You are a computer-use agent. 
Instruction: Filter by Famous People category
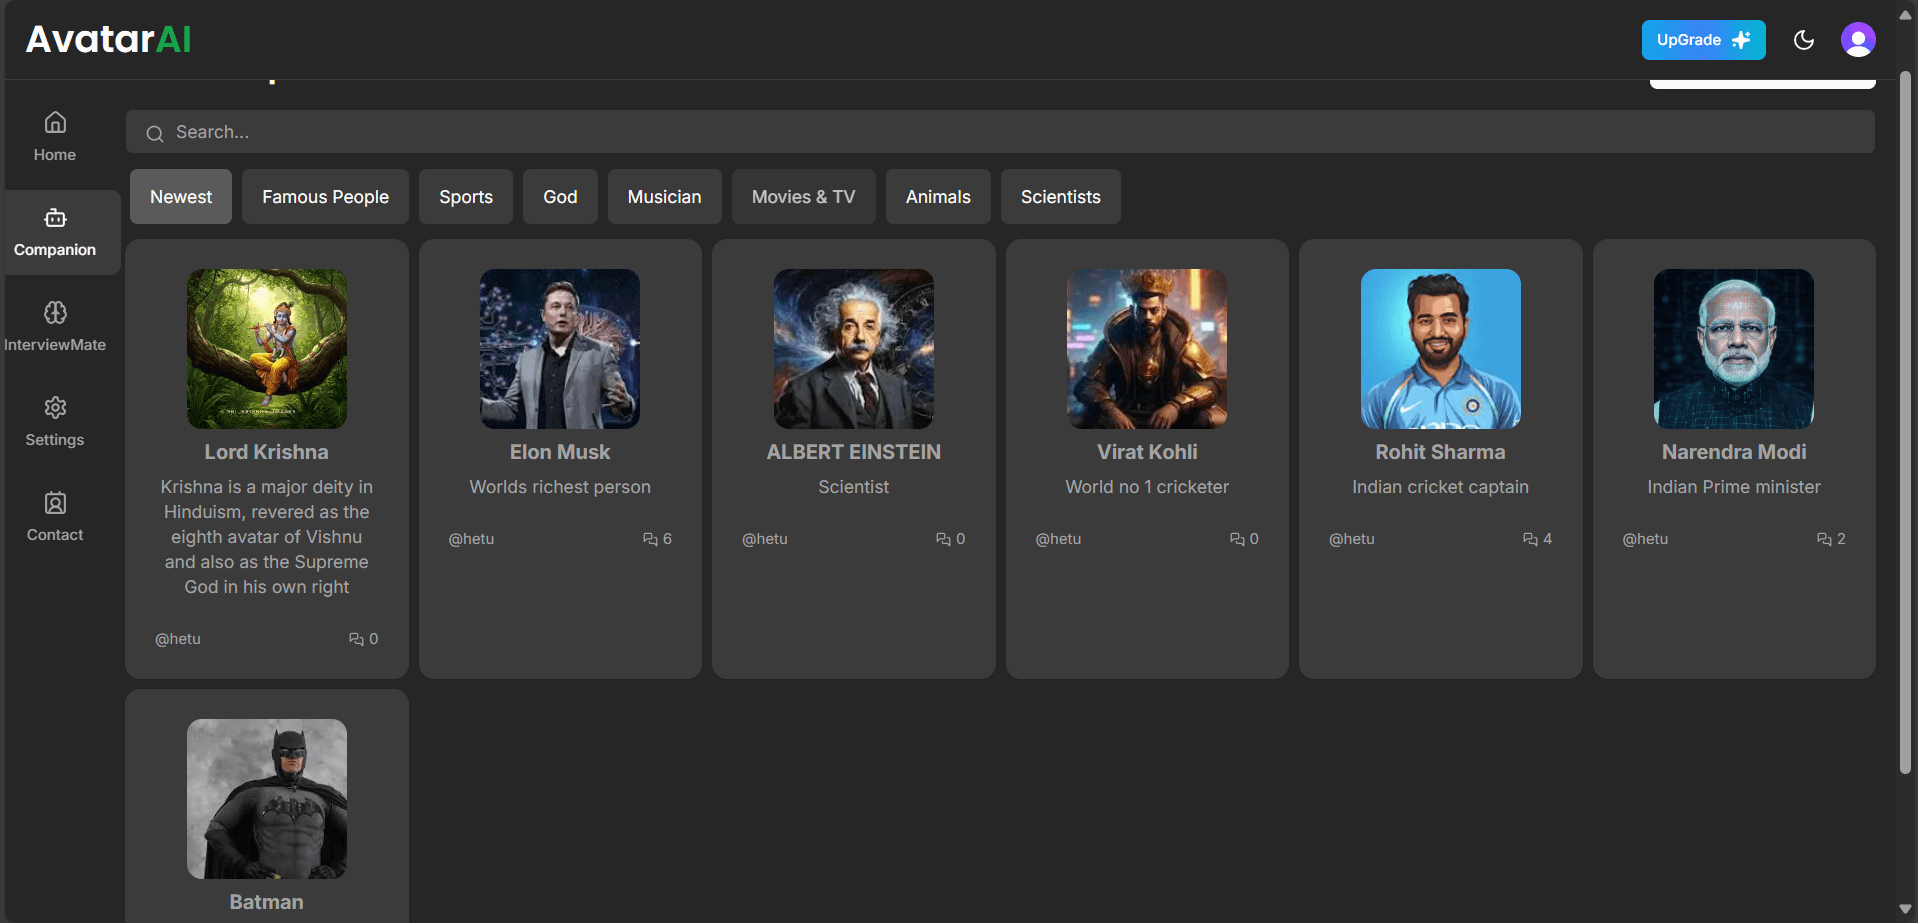pyautogui.click(x=325, y=197)
